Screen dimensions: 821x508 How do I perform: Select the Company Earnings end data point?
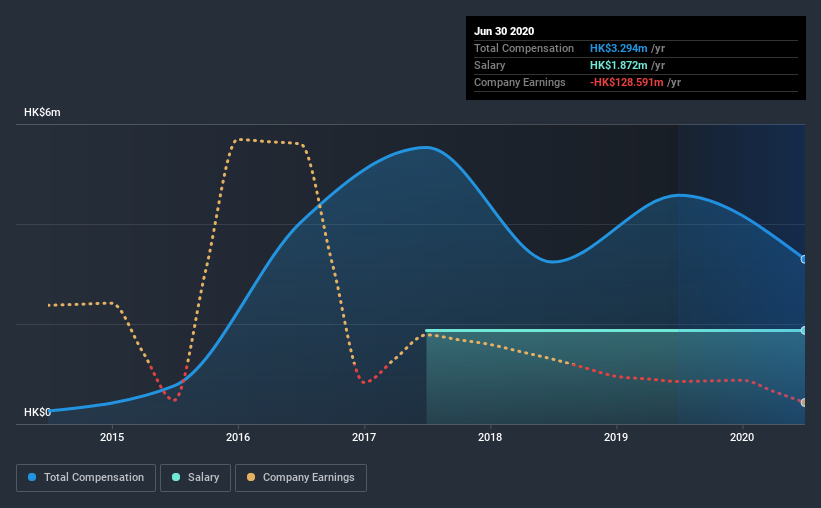pos(804,402)
